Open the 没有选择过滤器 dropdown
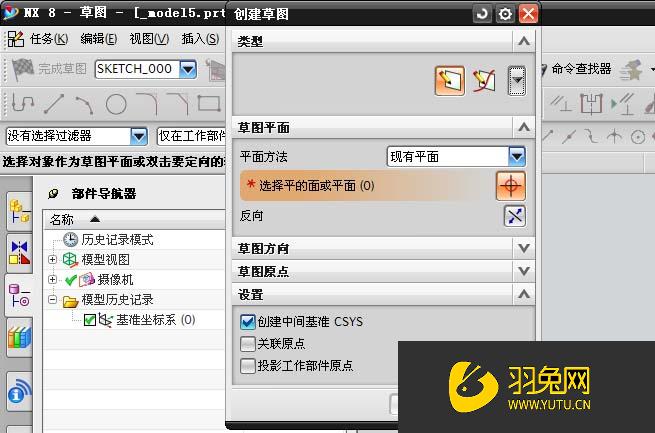This screenshot has height=433, width=655. click(x=139, y=136)
